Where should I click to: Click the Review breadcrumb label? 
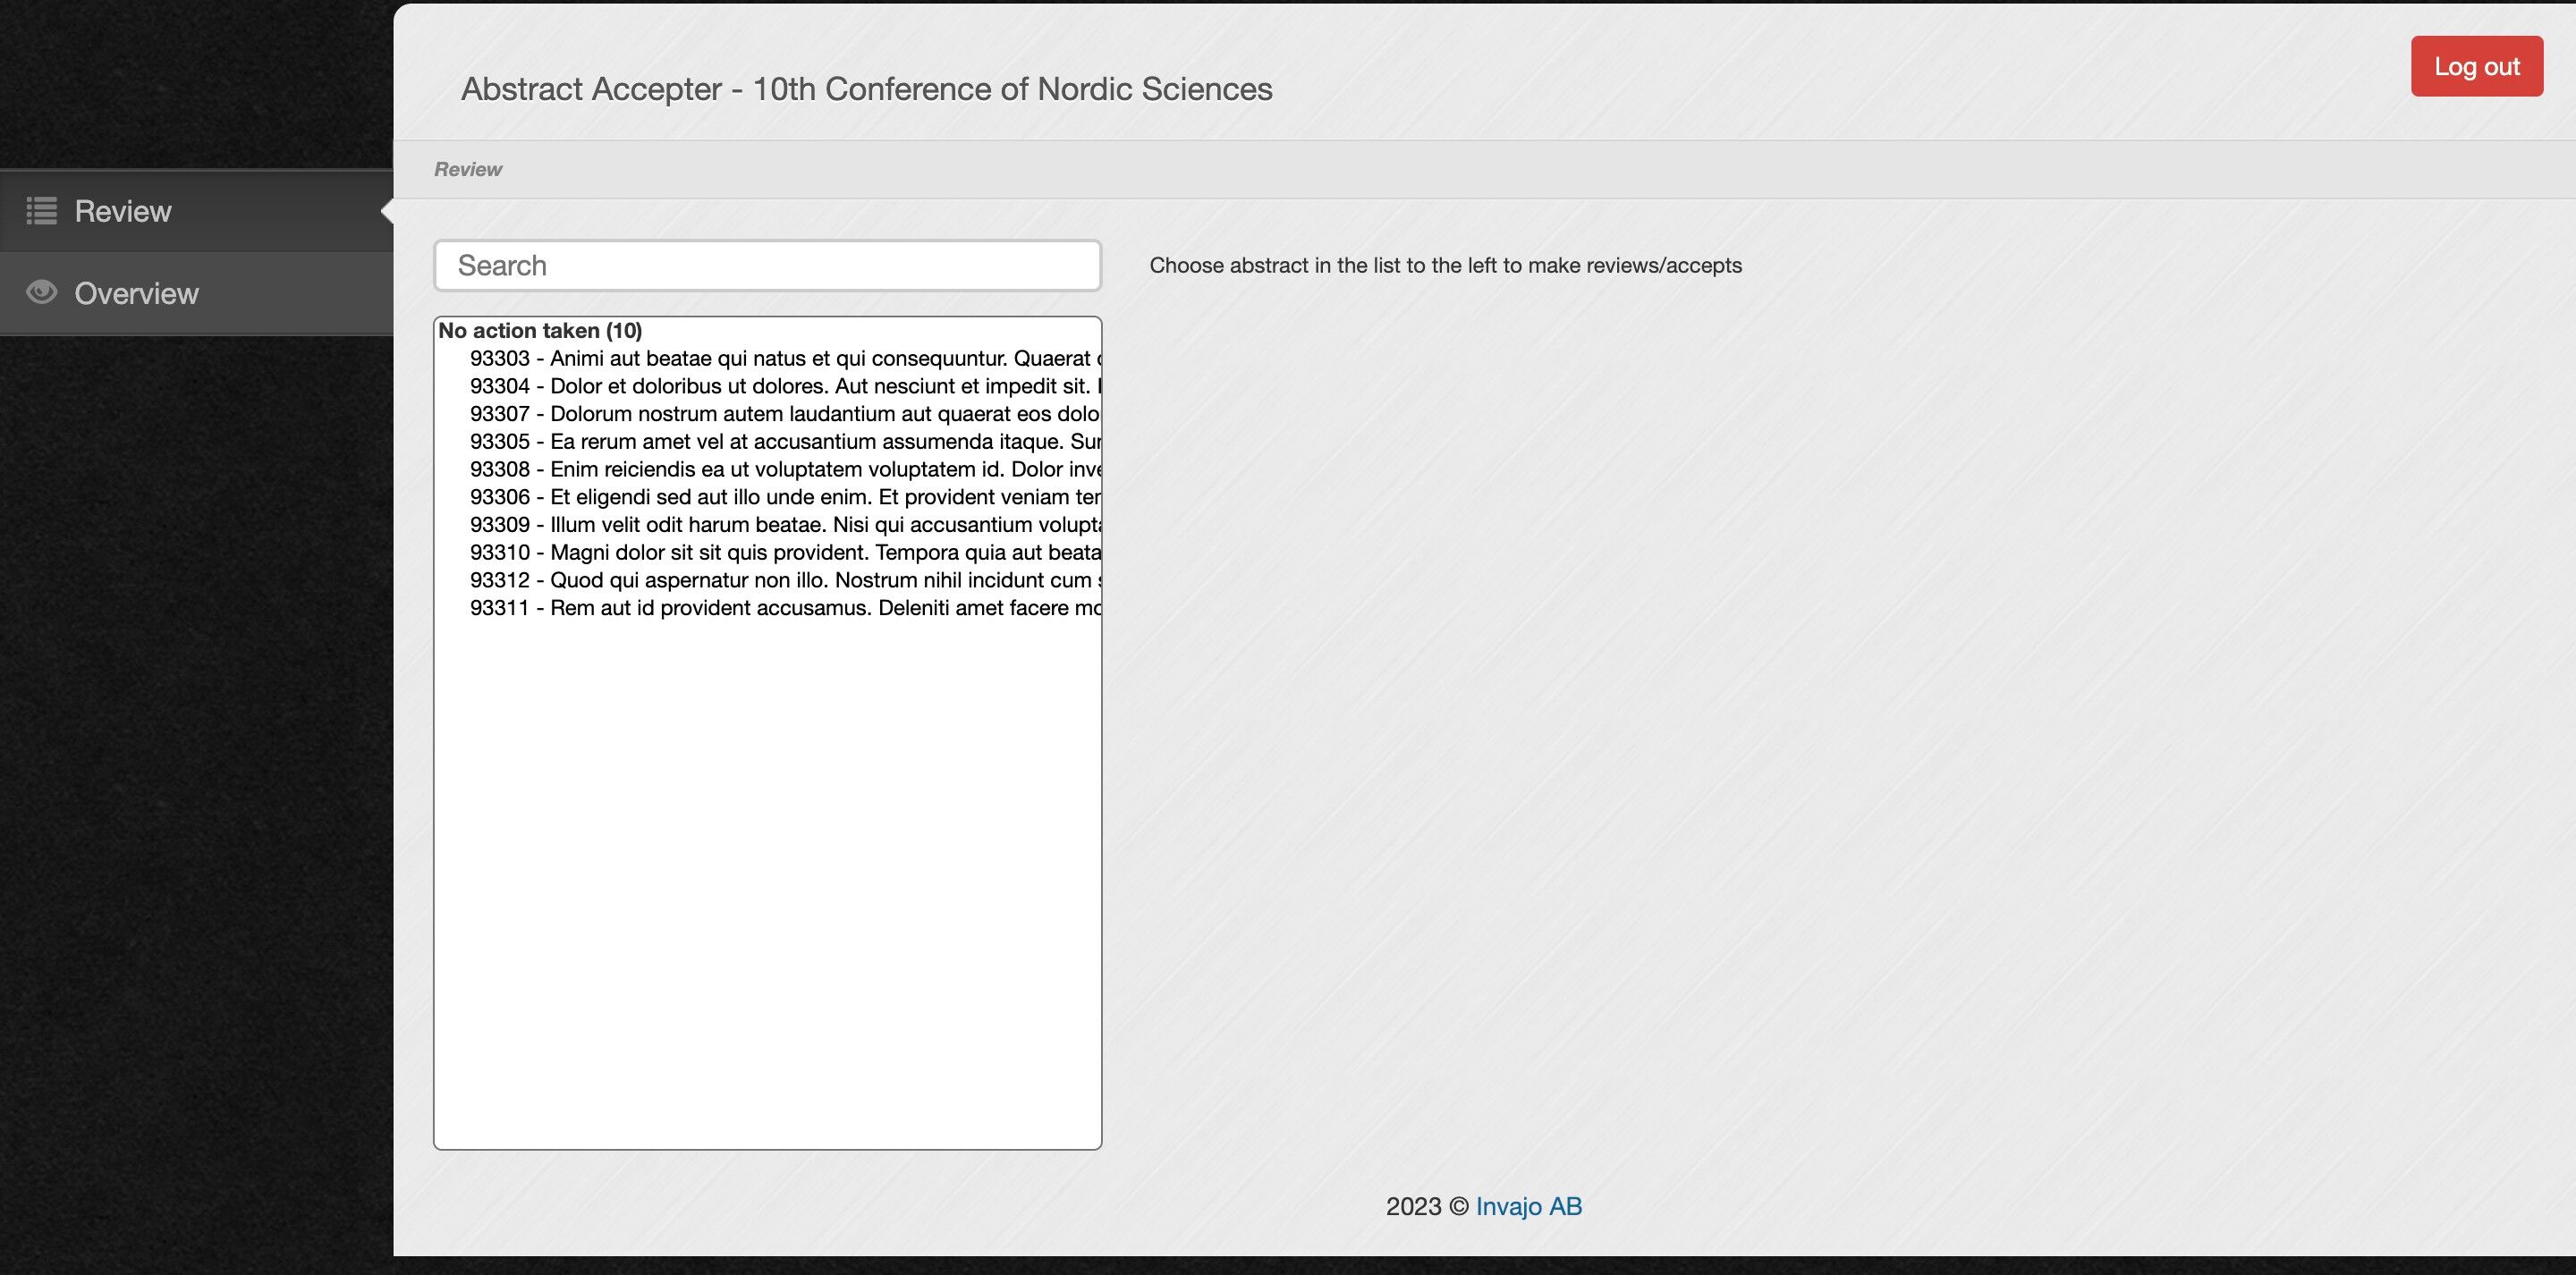point(467,169)
